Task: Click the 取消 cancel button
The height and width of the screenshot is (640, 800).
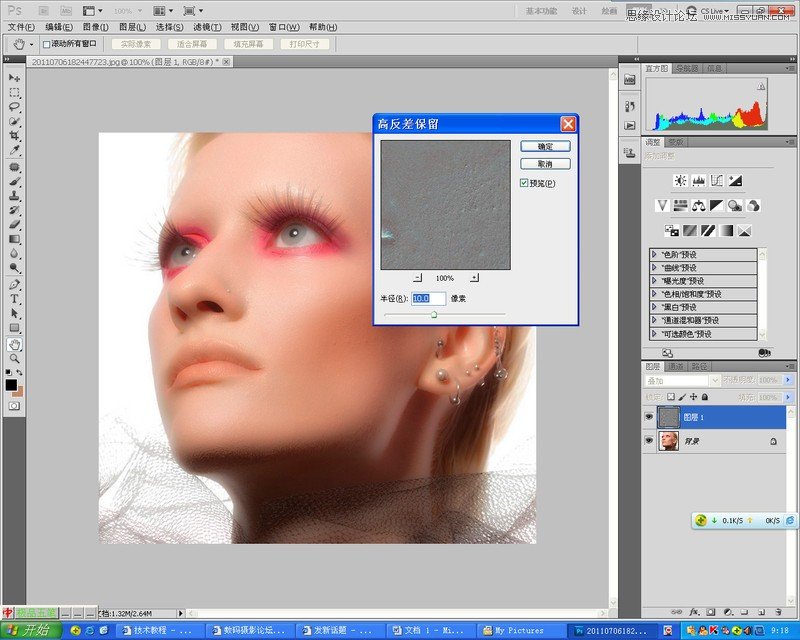Action: (544, 162)
